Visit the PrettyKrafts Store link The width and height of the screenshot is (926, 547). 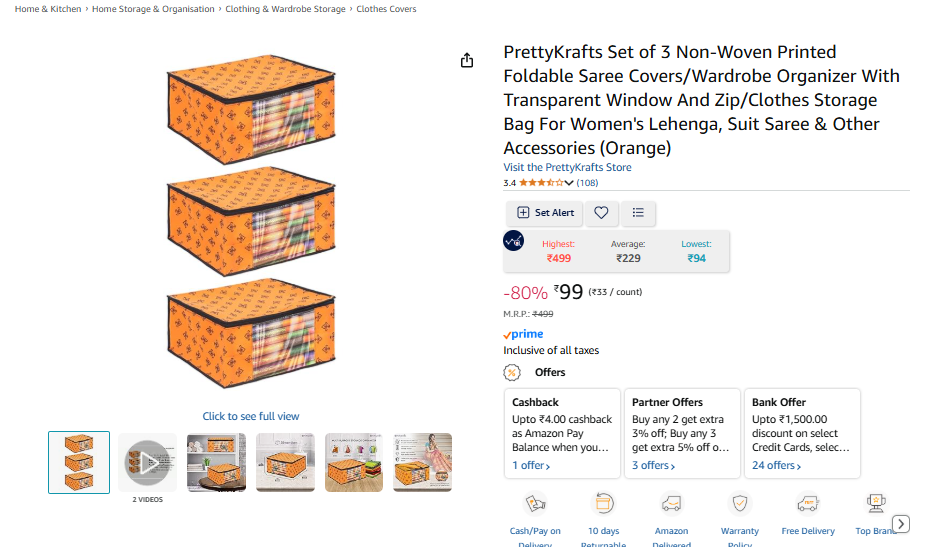click(567, 167)
